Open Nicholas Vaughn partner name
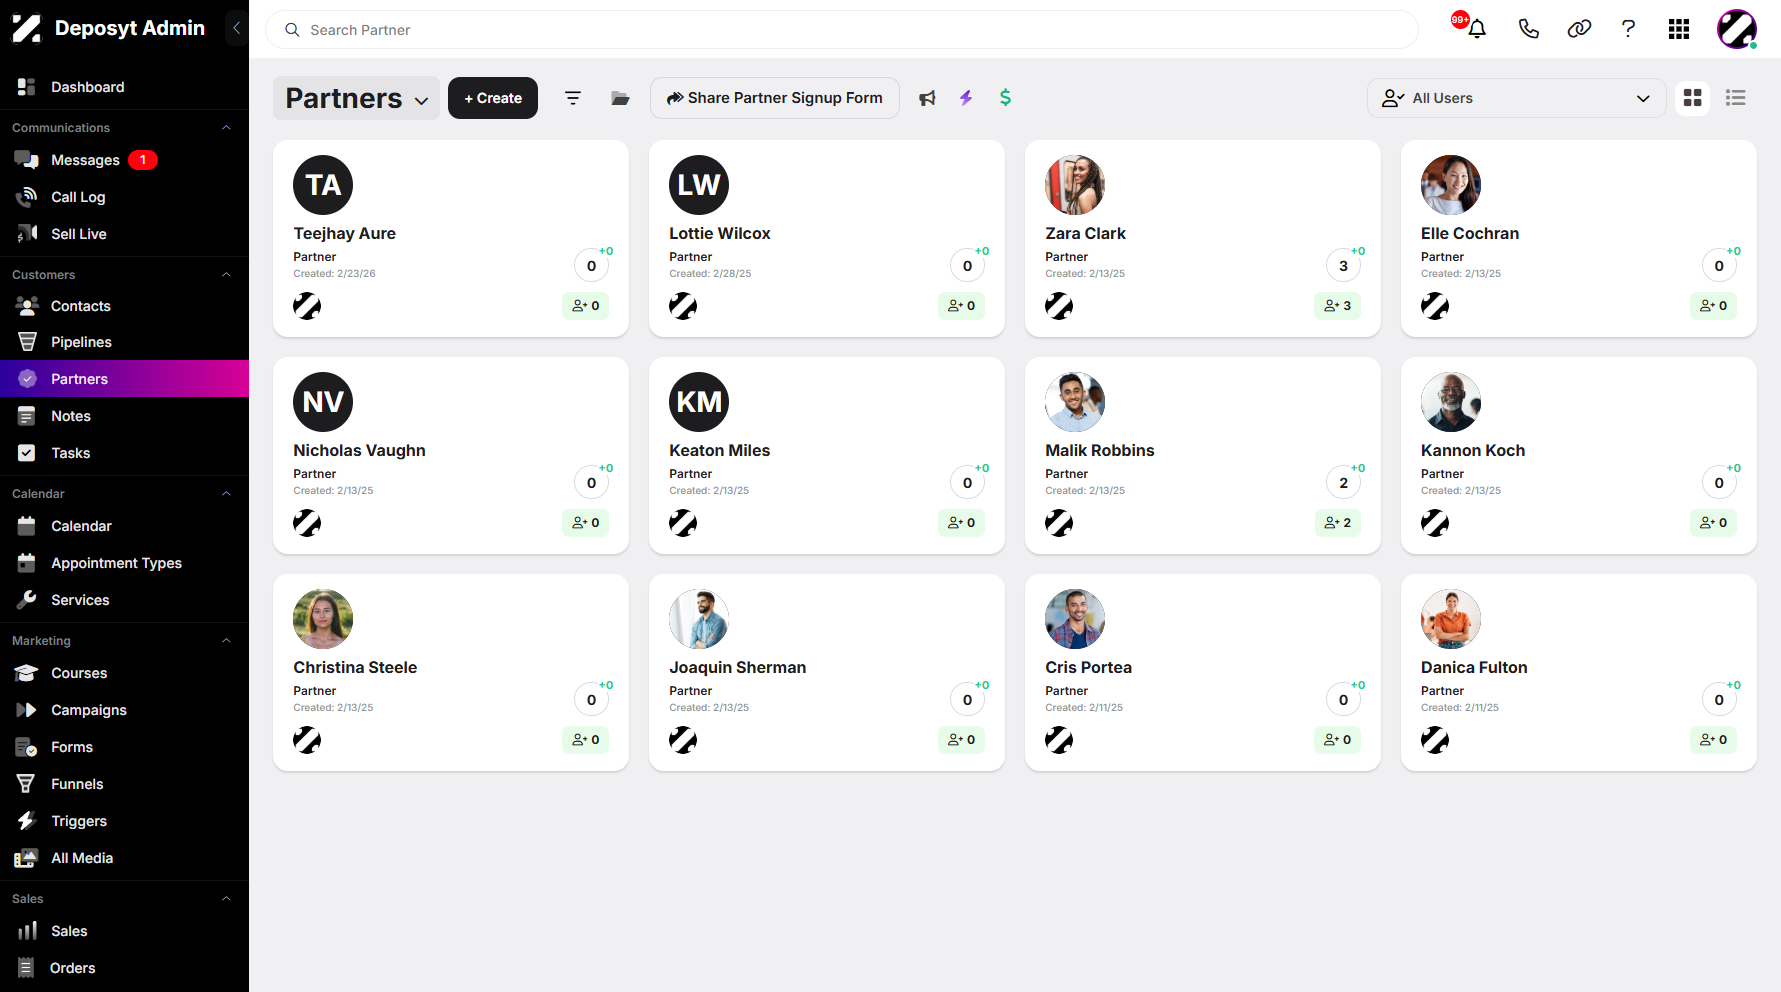Viewport: 1781px width, 992px height. (359, 450)
